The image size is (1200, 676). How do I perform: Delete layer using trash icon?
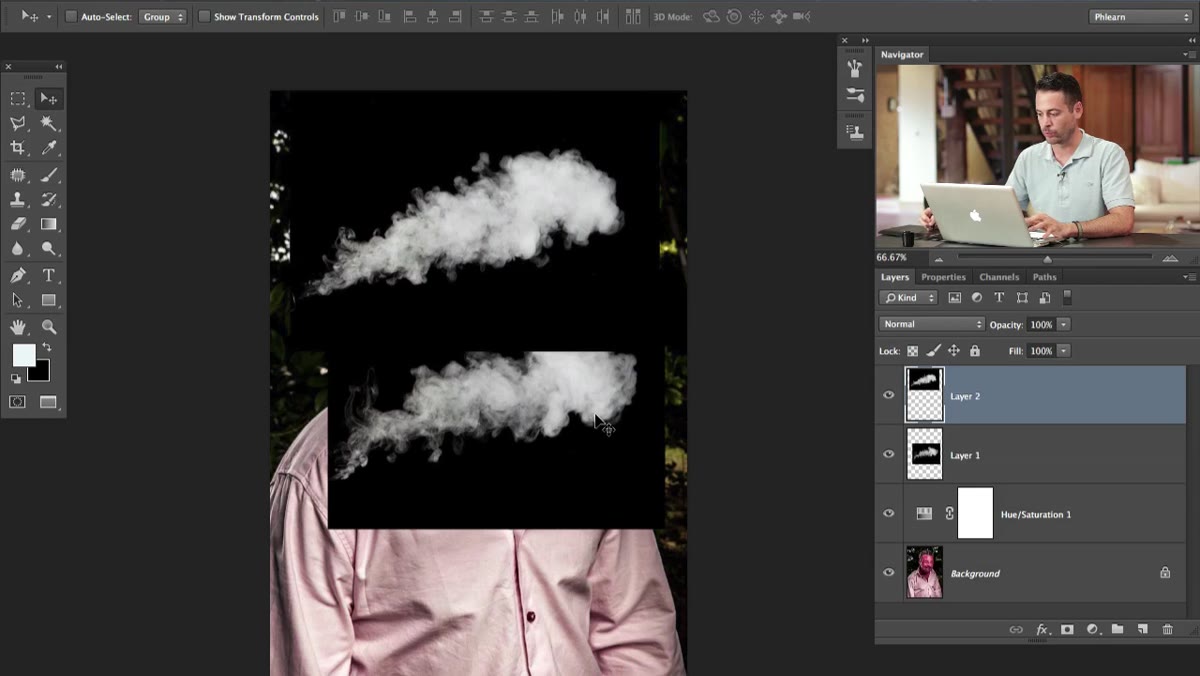[1167, 629]
